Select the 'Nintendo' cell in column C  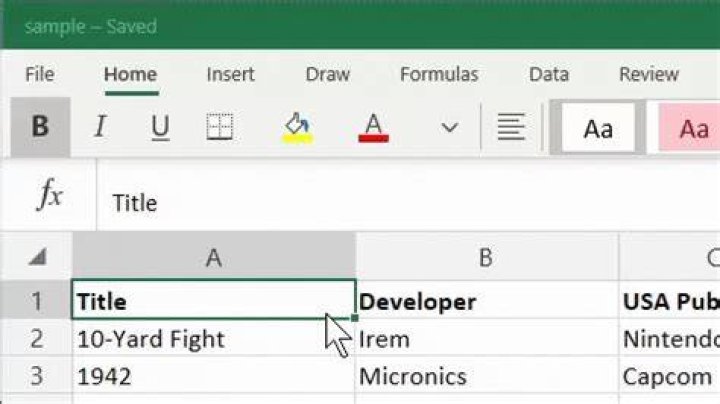pyautogui.click(x=669, y=337)
